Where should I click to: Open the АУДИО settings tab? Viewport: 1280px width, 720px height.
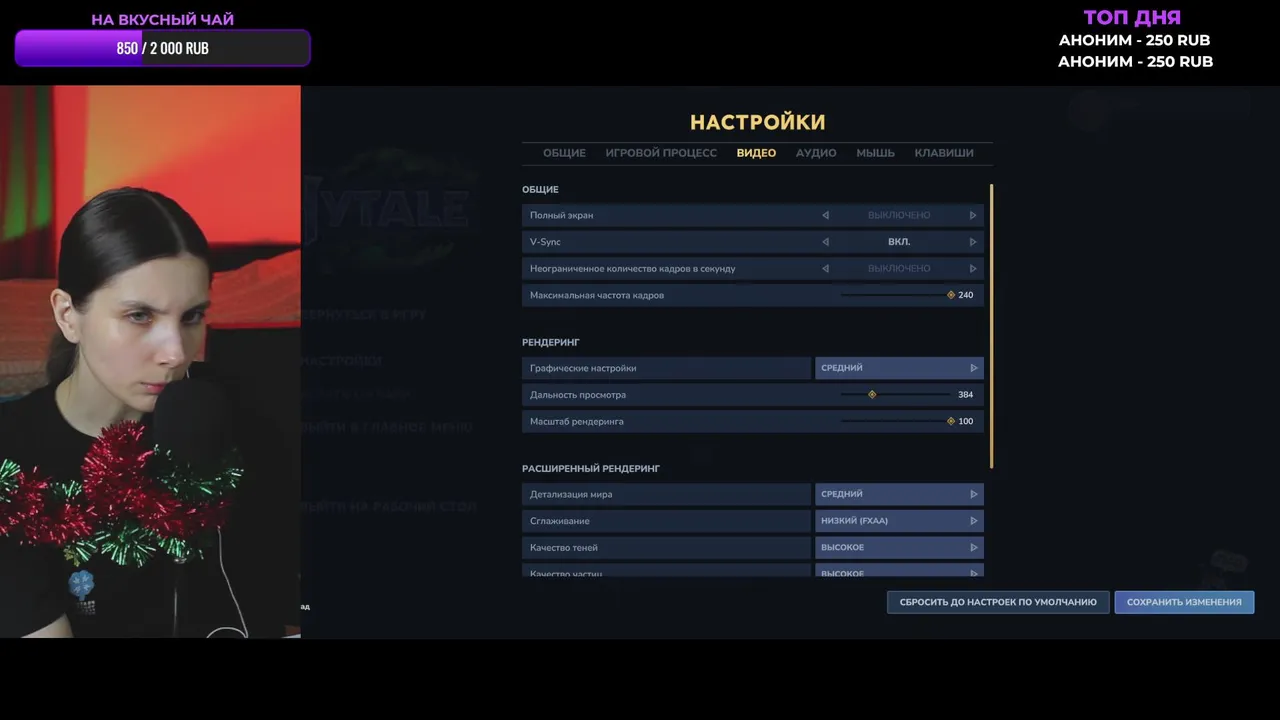point(816,153)
